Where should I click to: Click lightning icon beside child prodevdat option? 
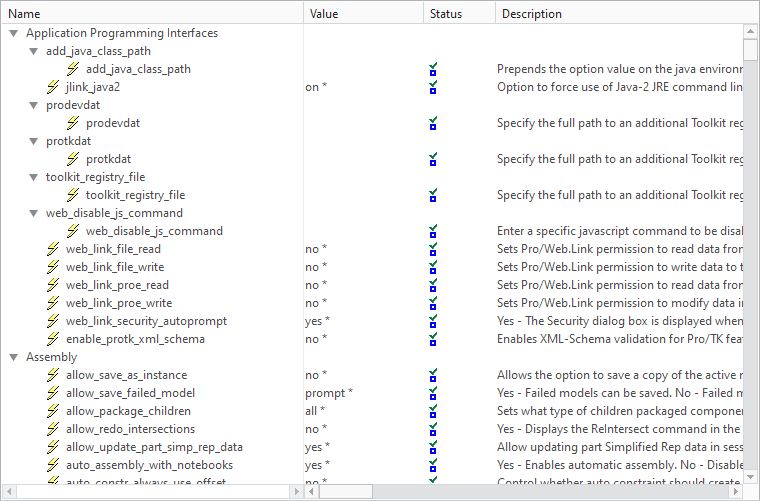coord(73,123)
